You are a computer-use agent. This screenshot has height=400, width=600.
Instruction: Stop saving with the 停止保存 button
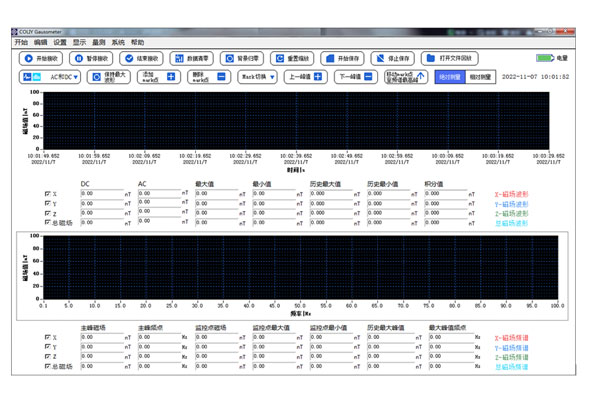393,59
